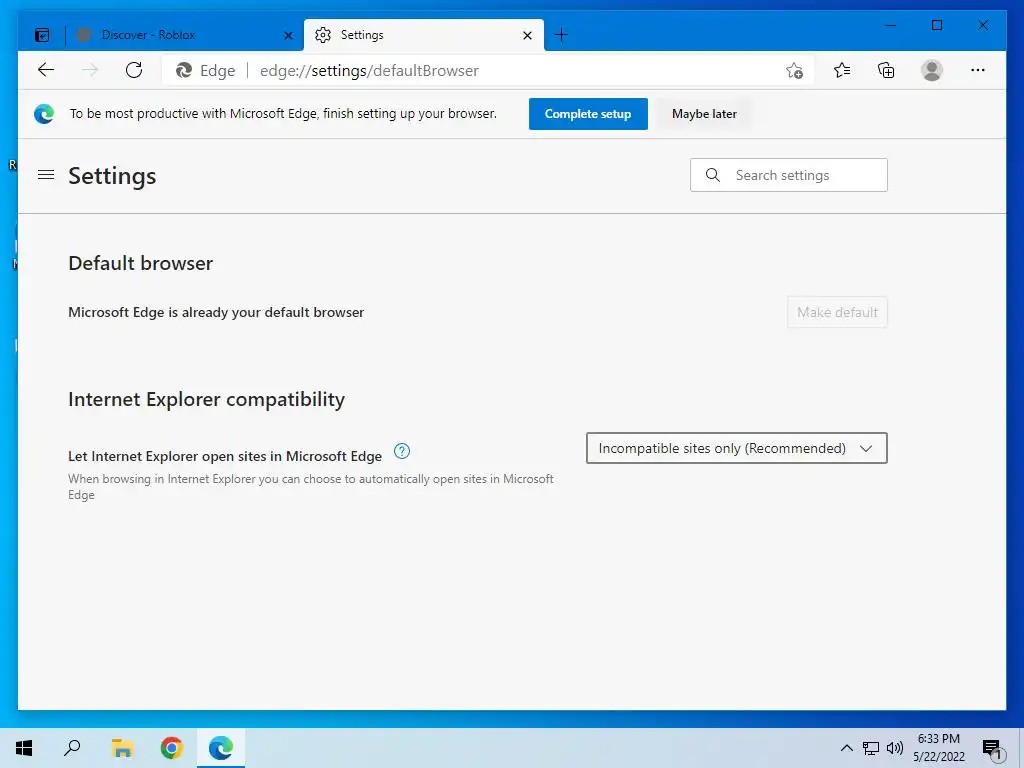Screen dimensions: 1024x768
Task: Open the clock showing 6:33 PM
Action: [938, 748]
